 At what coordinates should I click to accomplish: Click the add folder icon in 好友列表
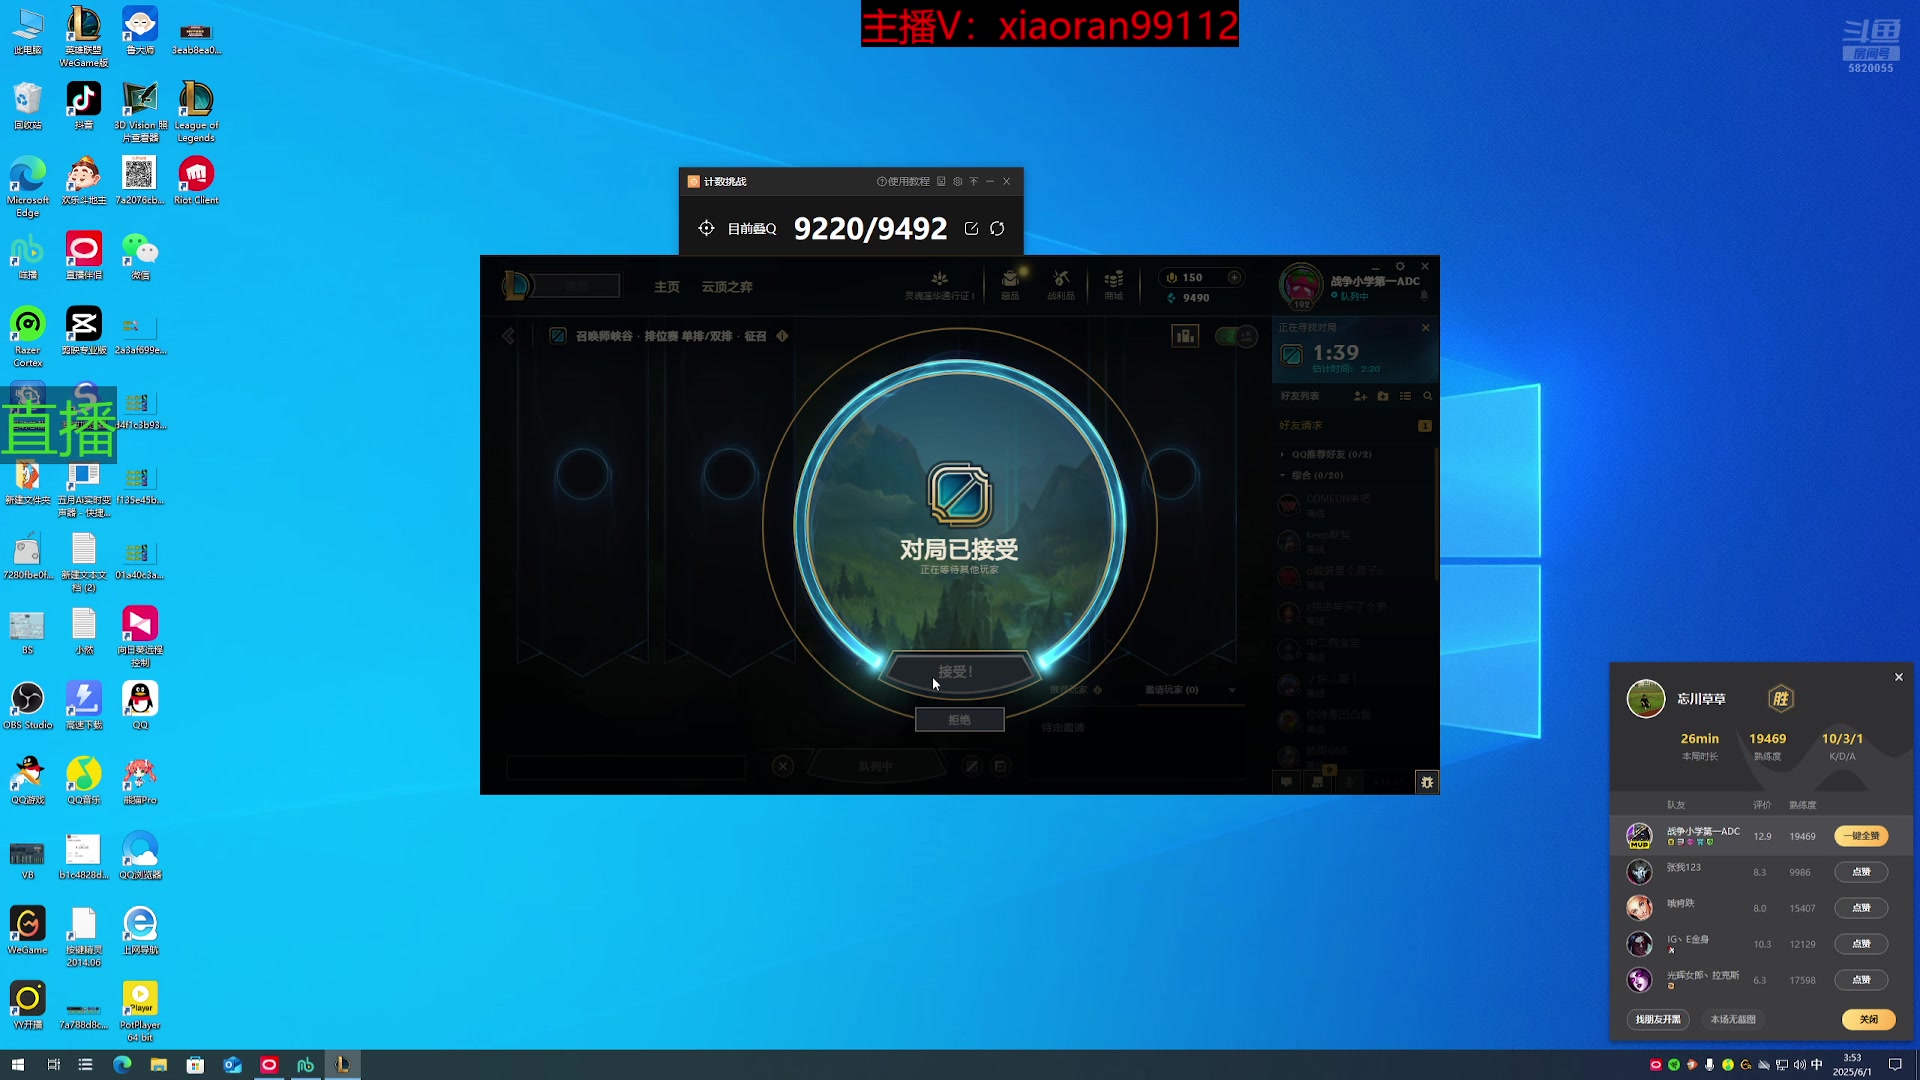coord(1383,396)
